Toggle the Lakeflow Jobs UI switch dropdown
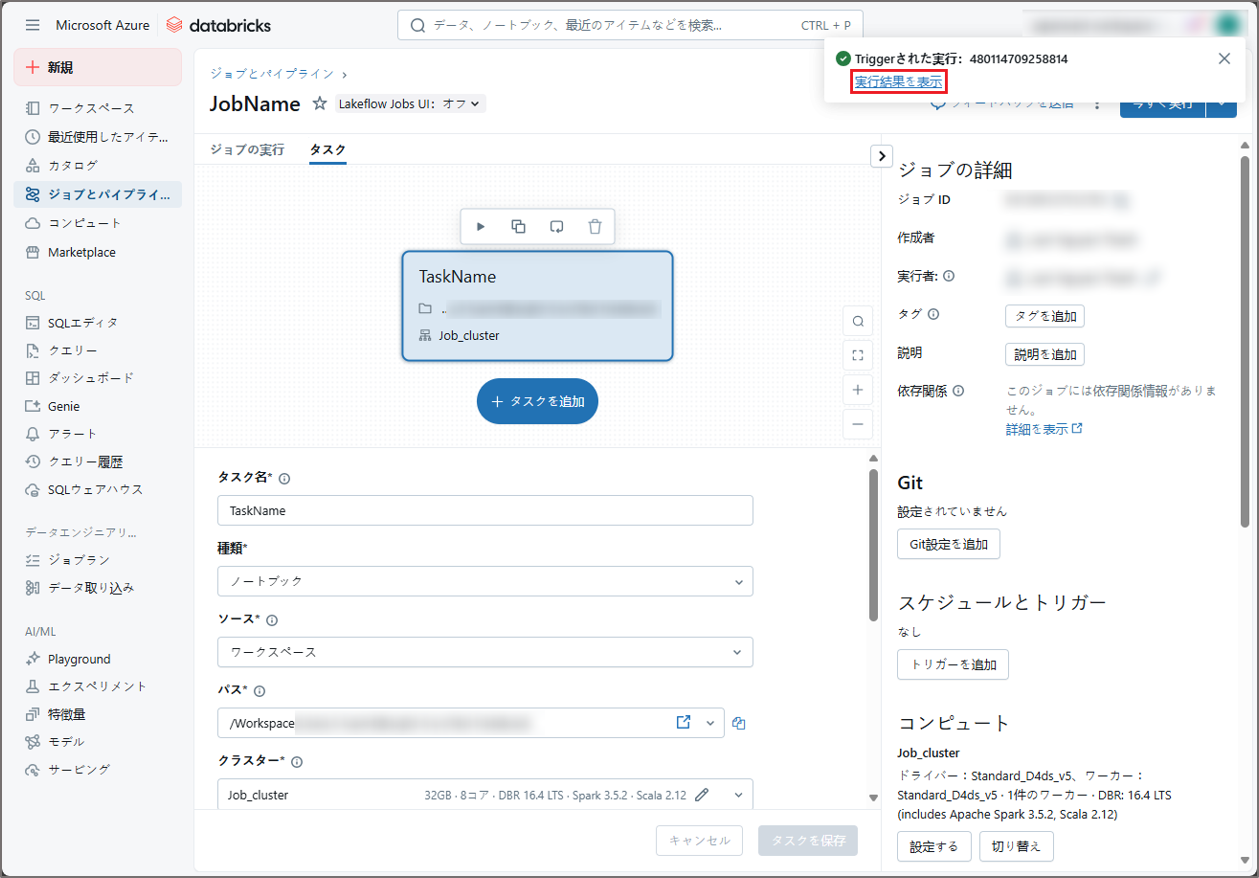This screenshot has height=878, width=1259. (x=409, y=104)
